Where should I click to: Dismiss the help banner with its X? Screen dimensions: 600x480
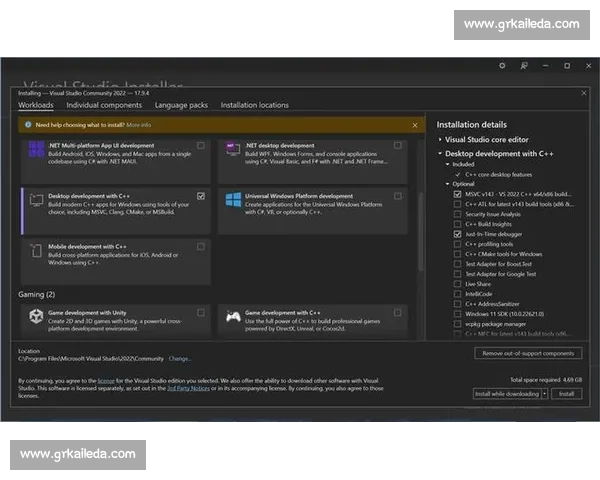(415, 125)
